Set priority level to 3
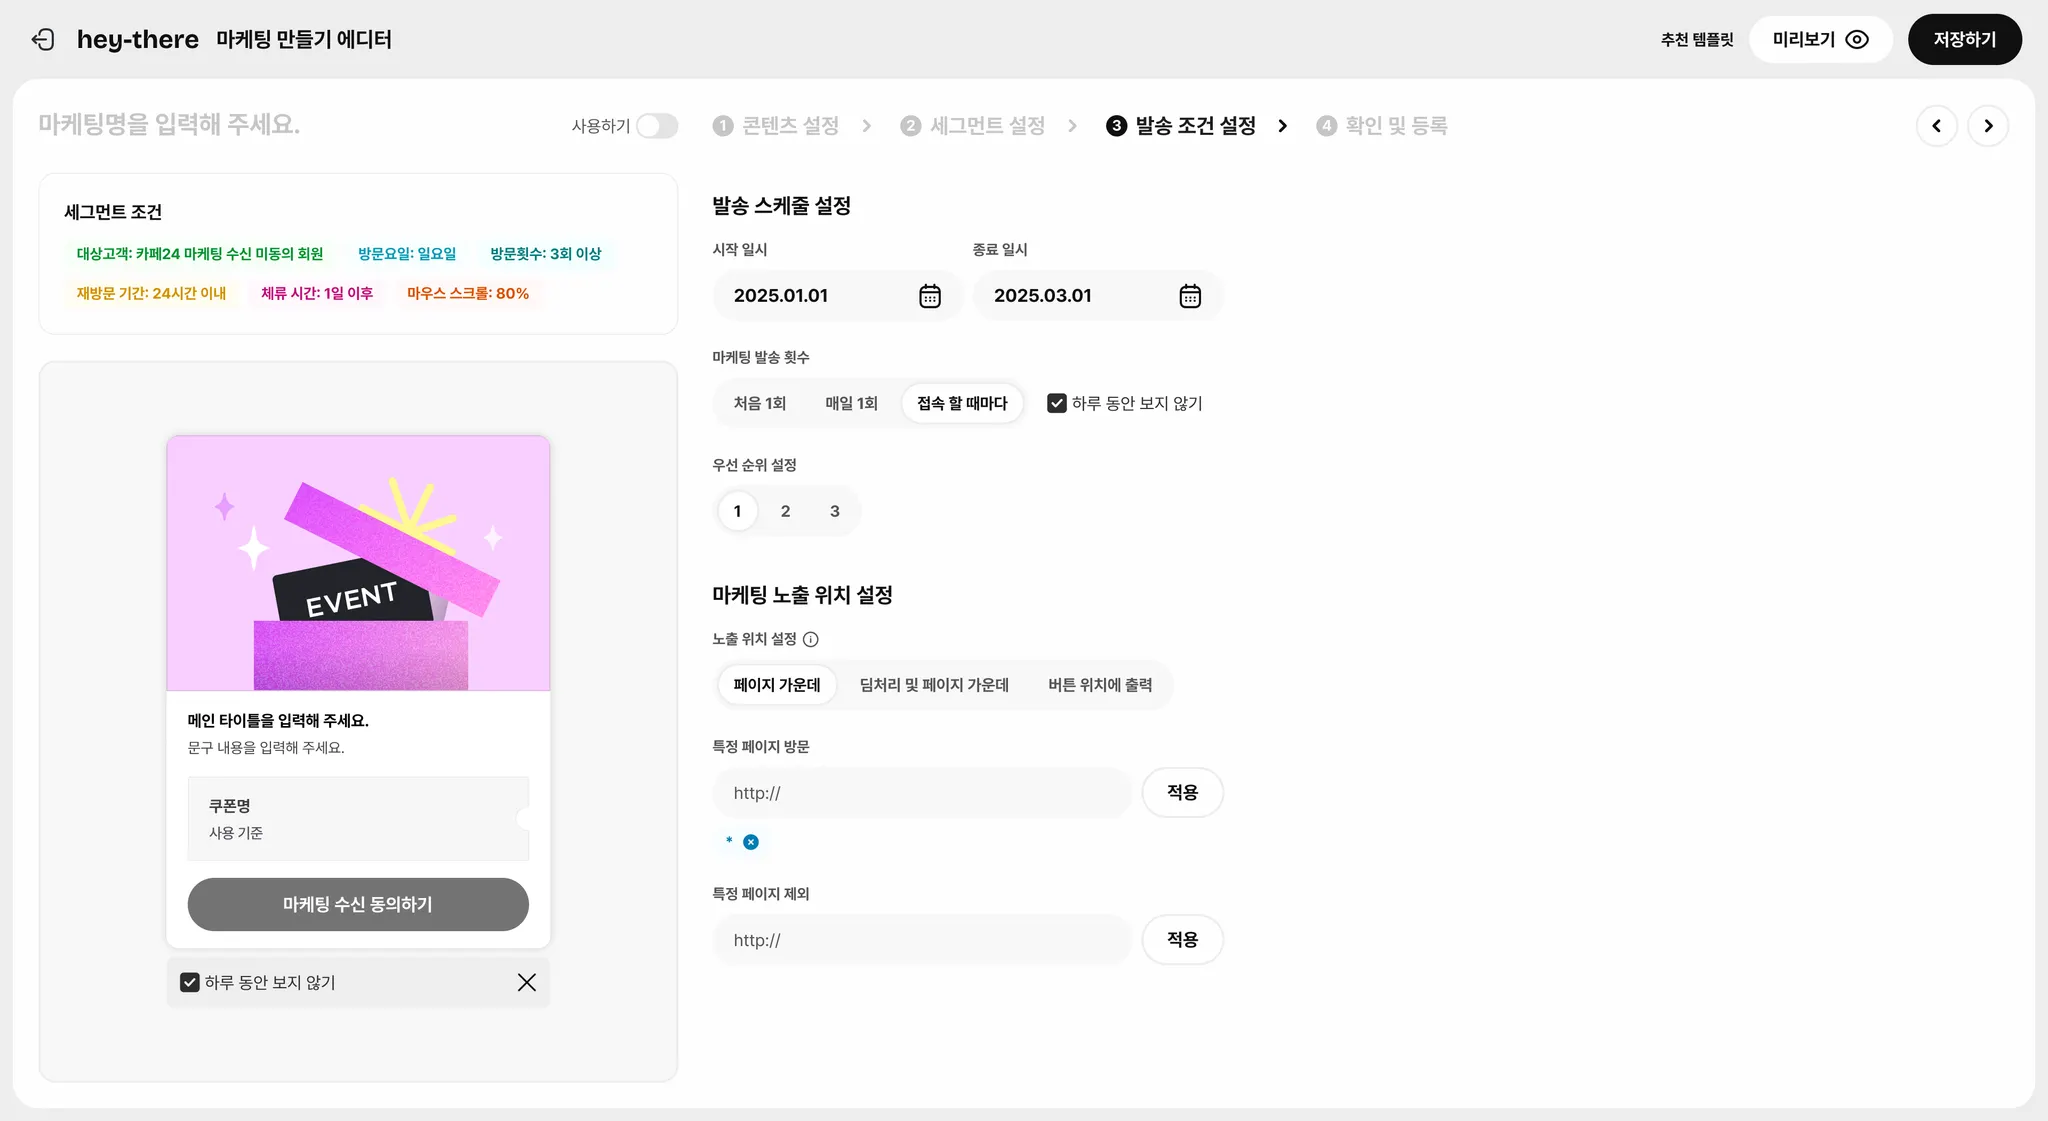This screenshot has height=1121, width=2048. tap(834, 511)
